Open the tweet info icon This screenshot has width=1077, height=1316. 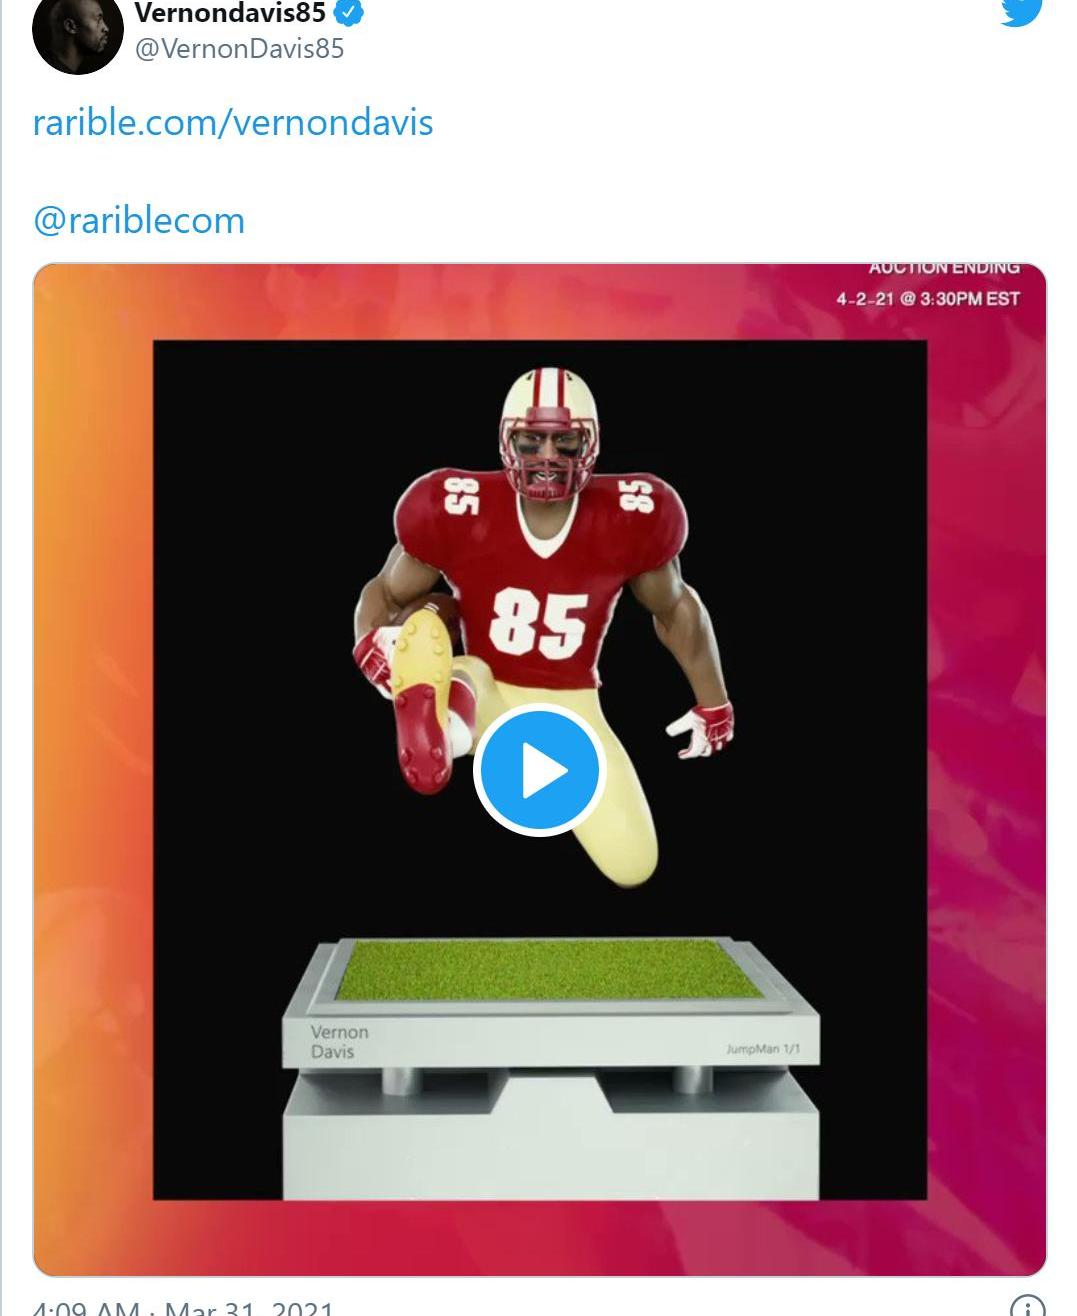1028,1306
